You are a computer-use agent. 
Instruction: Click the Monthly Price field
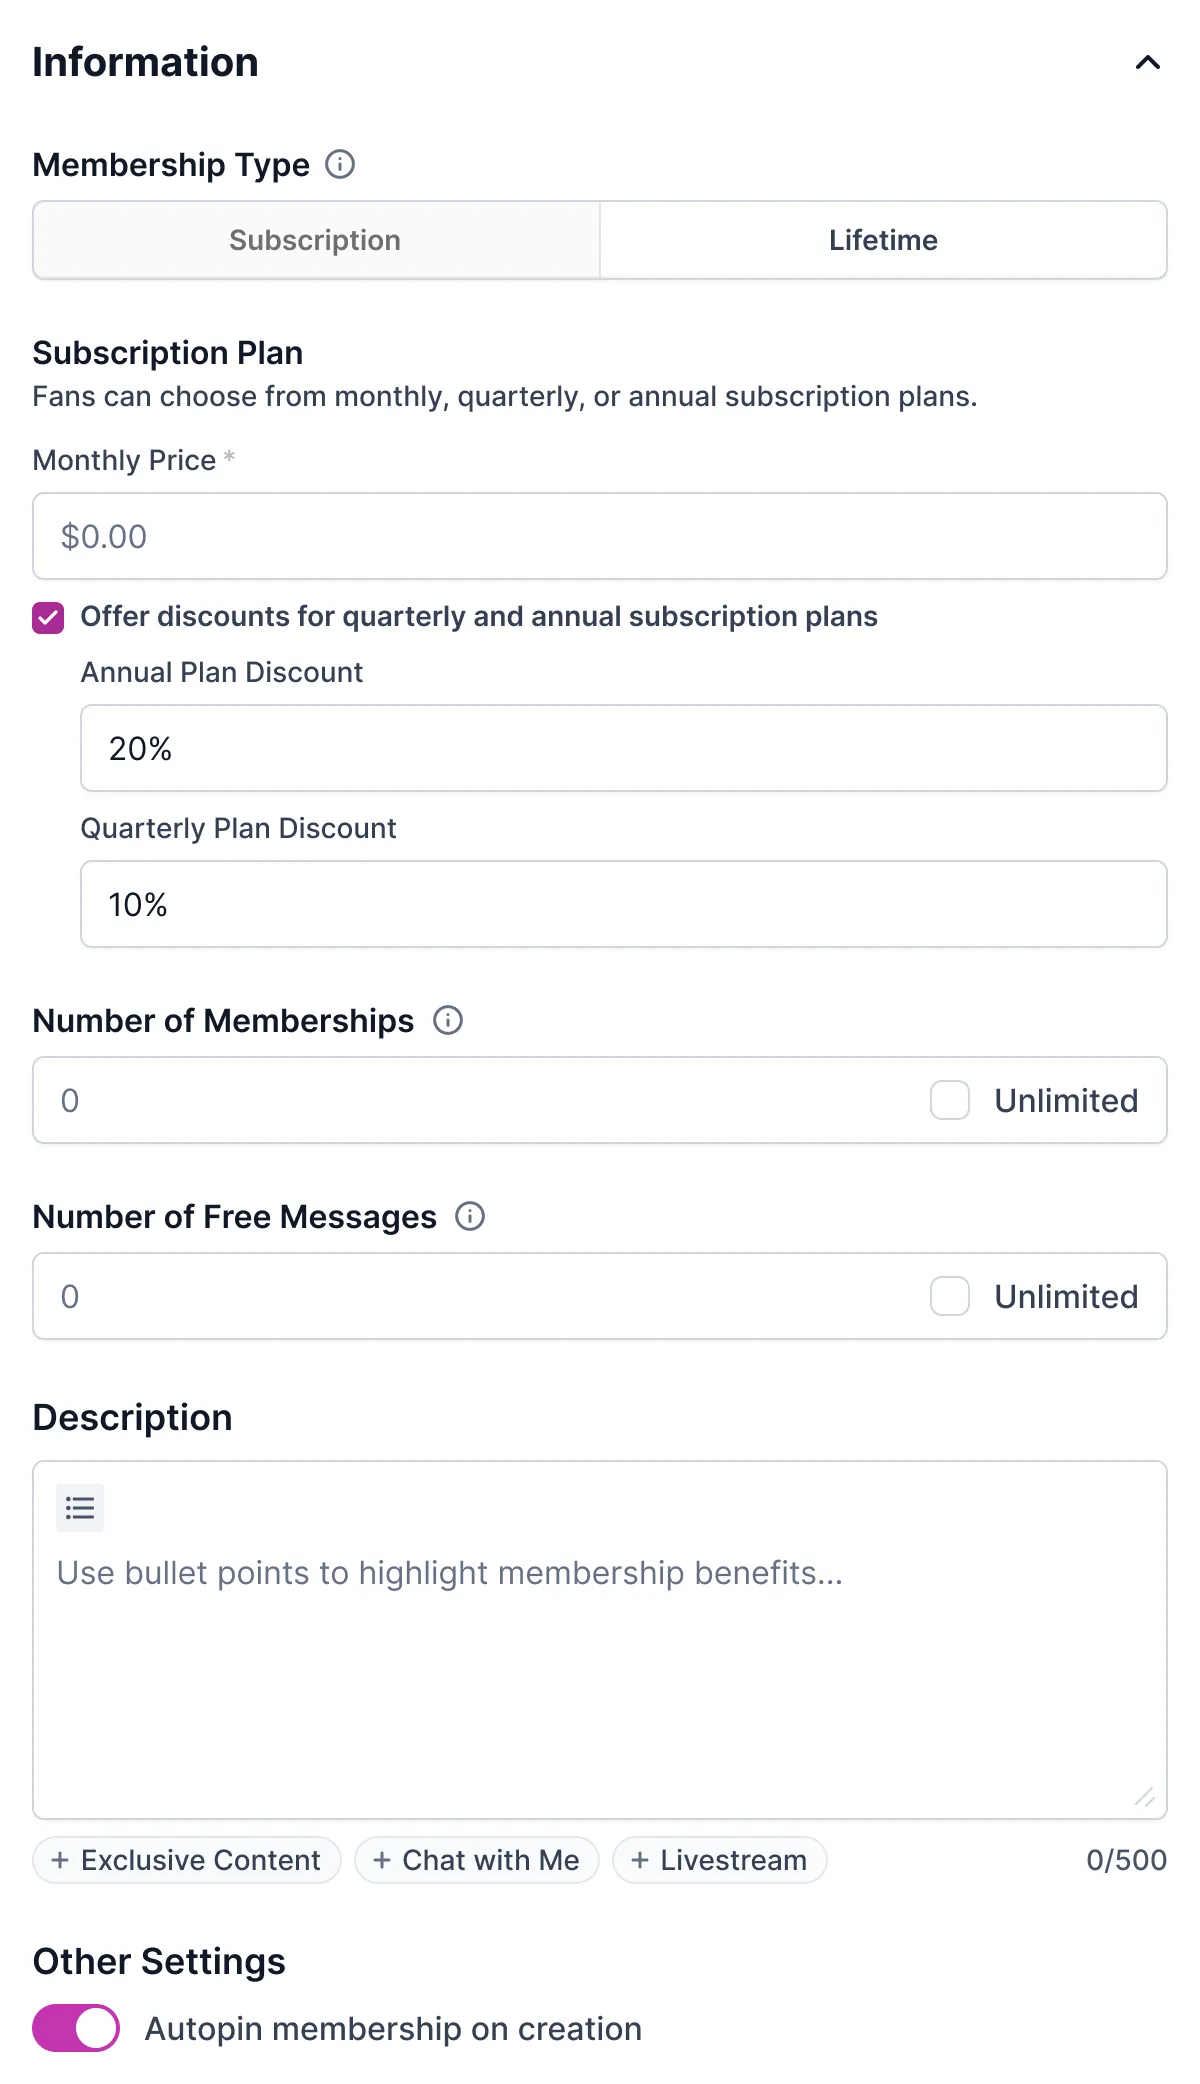[600, 536]
